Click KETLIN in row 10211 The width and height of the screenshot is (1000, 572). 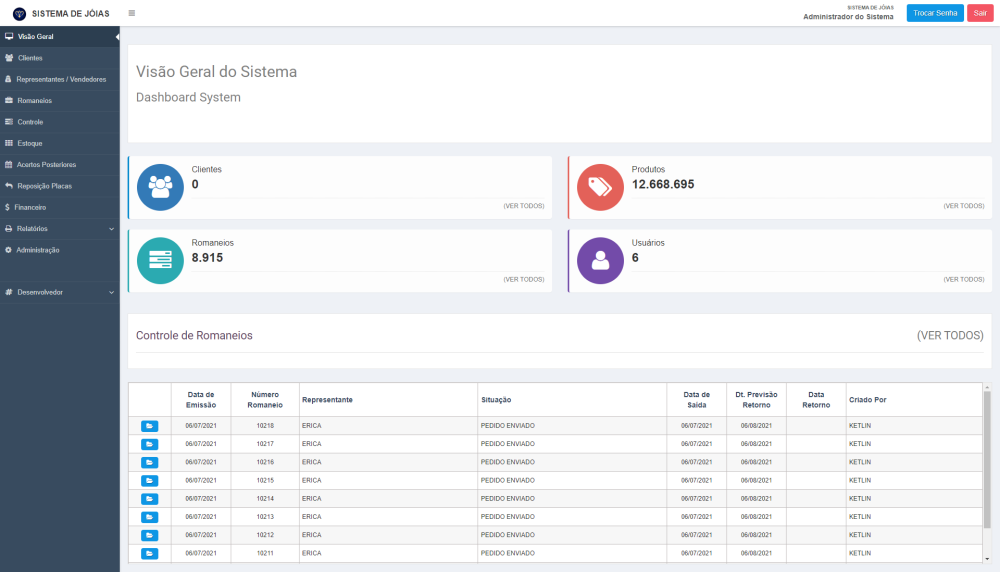860,554
